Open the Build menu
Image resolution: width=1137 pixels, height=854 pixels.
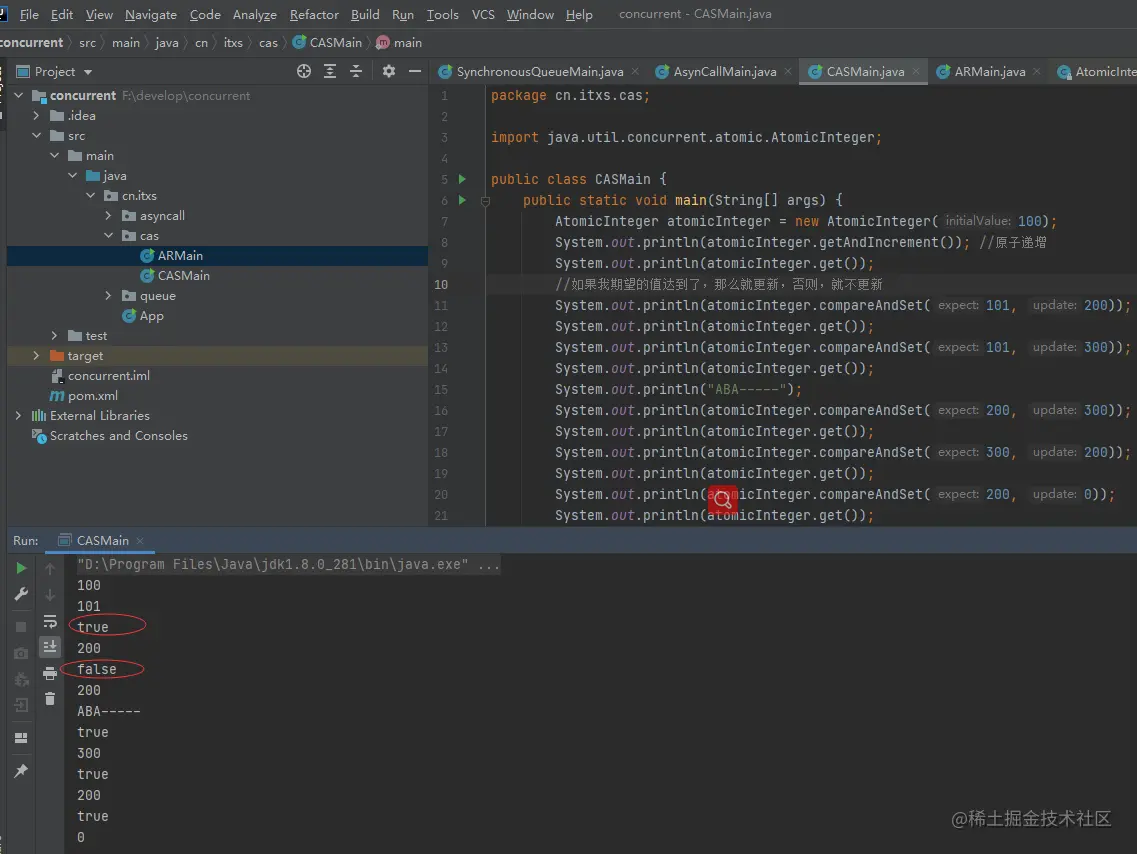coord(365,14)
